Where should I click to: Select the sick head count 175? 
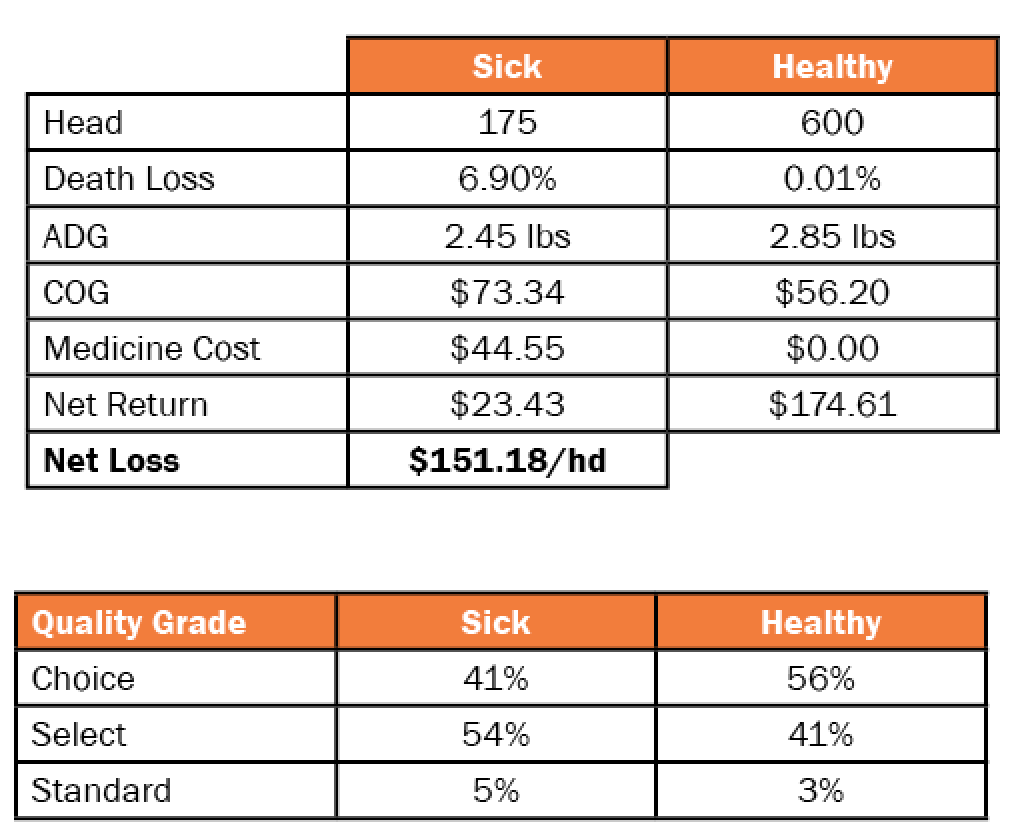[x=507, y=122]
